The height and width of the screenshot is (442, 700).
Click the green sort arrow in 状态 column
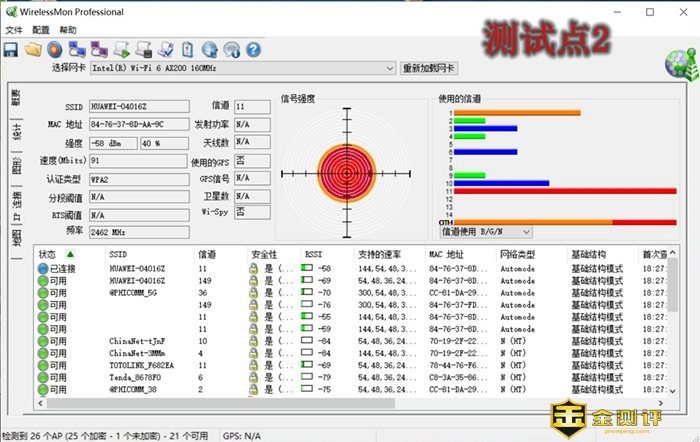point(70,255)
